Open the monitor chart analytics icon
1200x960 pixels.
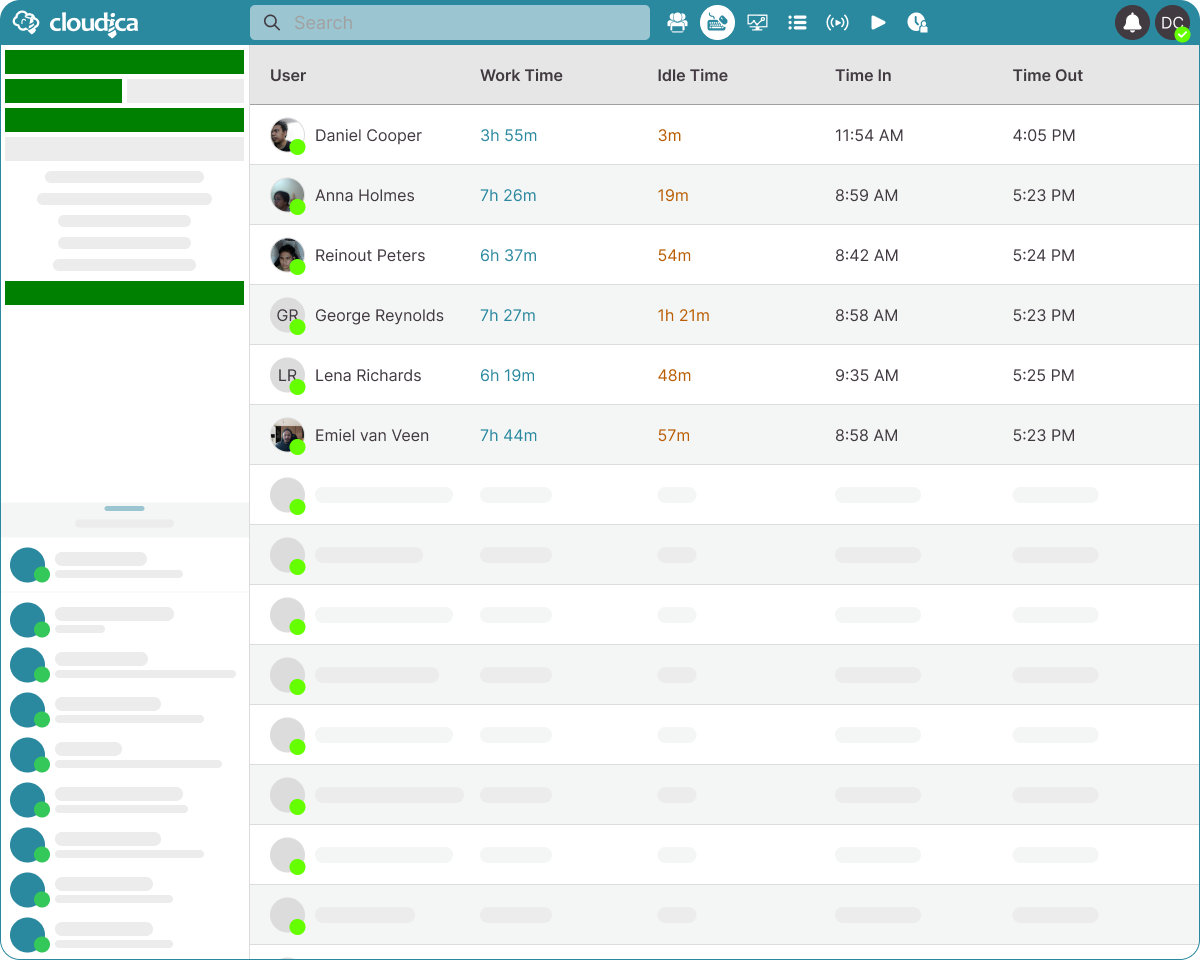pyautogui.click(x=757, y=22)
